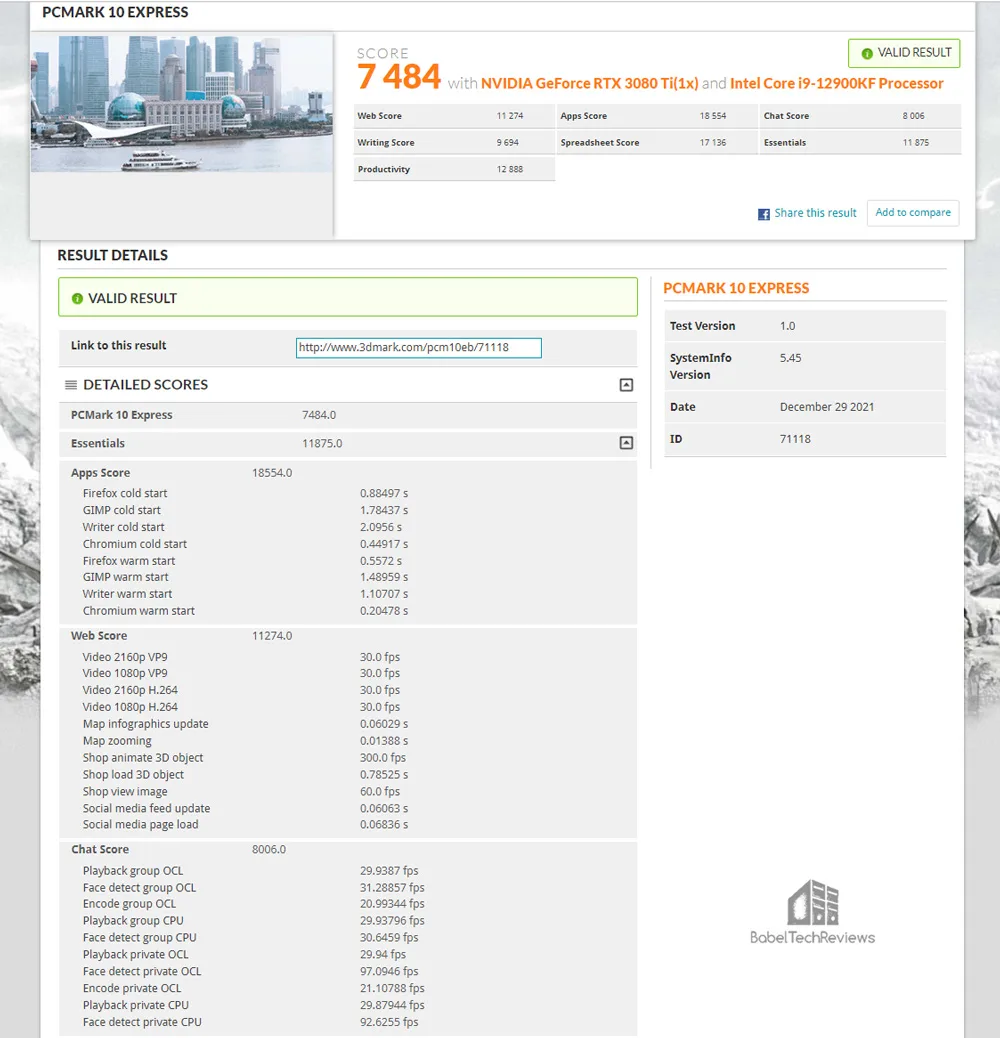Select the result link URL field
1000x1038 pixels.
pyautogui.click(x=419, y=348)
